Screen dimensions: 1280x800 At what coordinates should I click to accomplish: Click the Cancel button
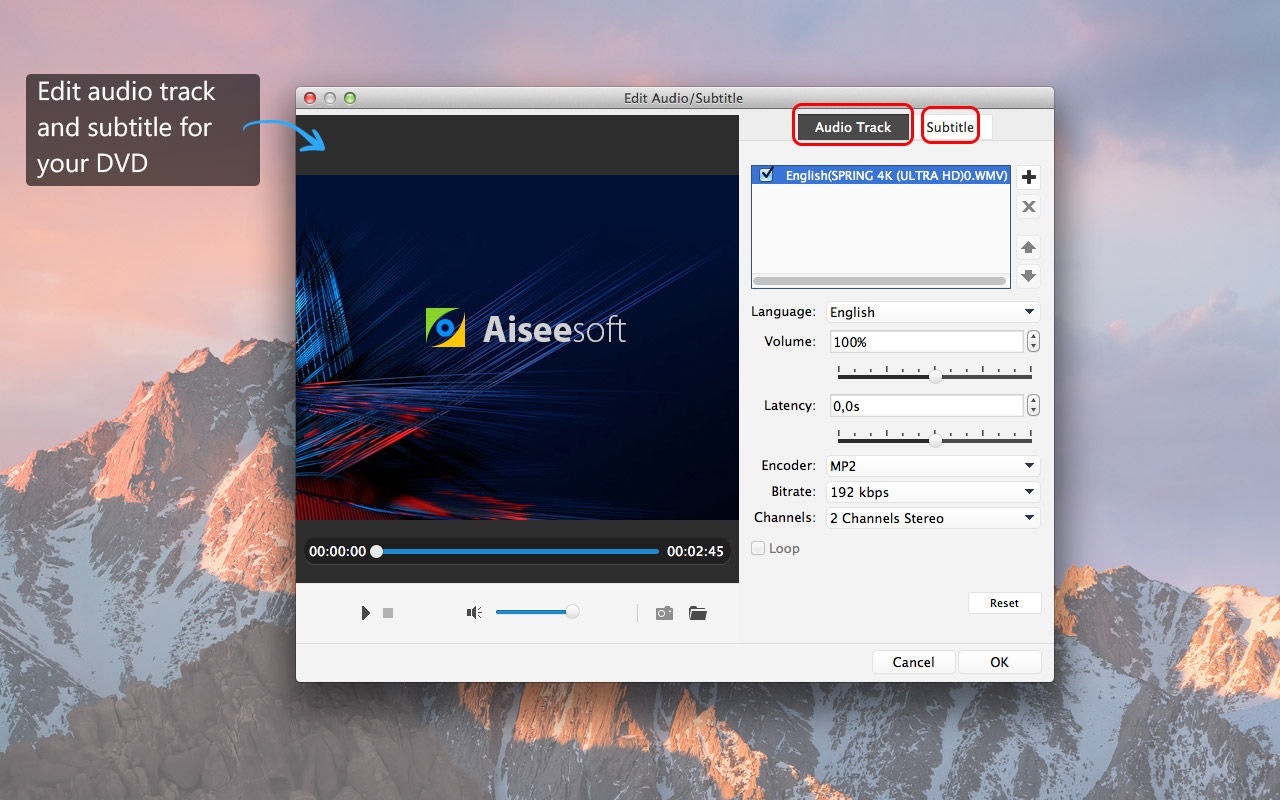pyautogui.click(x=913, y=662)
